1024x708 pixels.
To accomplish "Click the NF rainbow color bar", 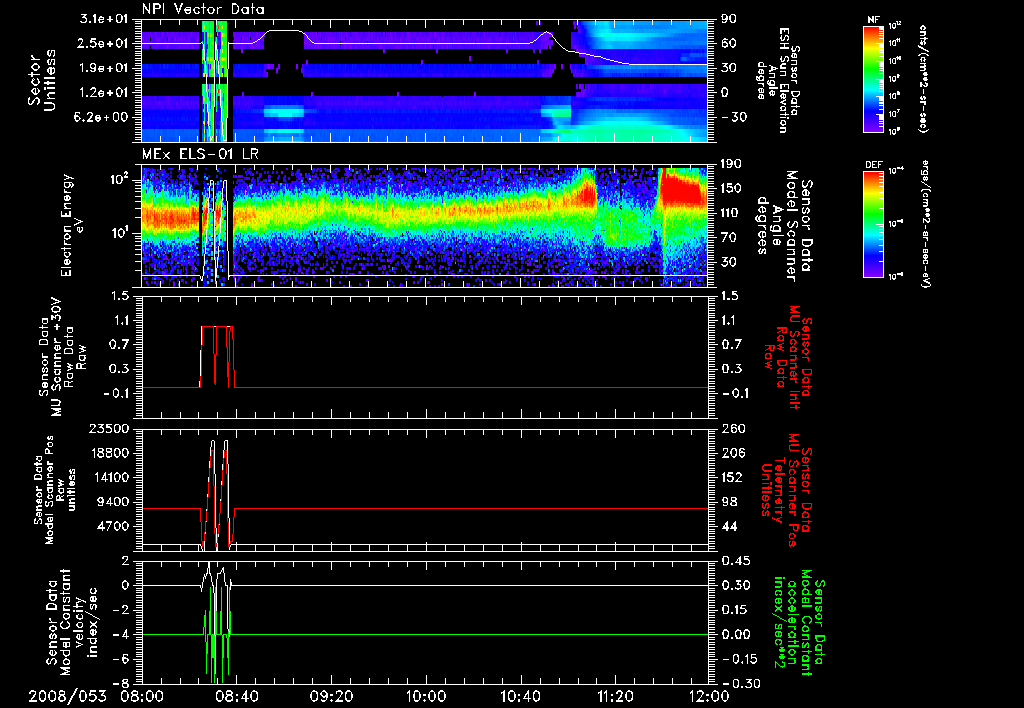I will point(873,78).
